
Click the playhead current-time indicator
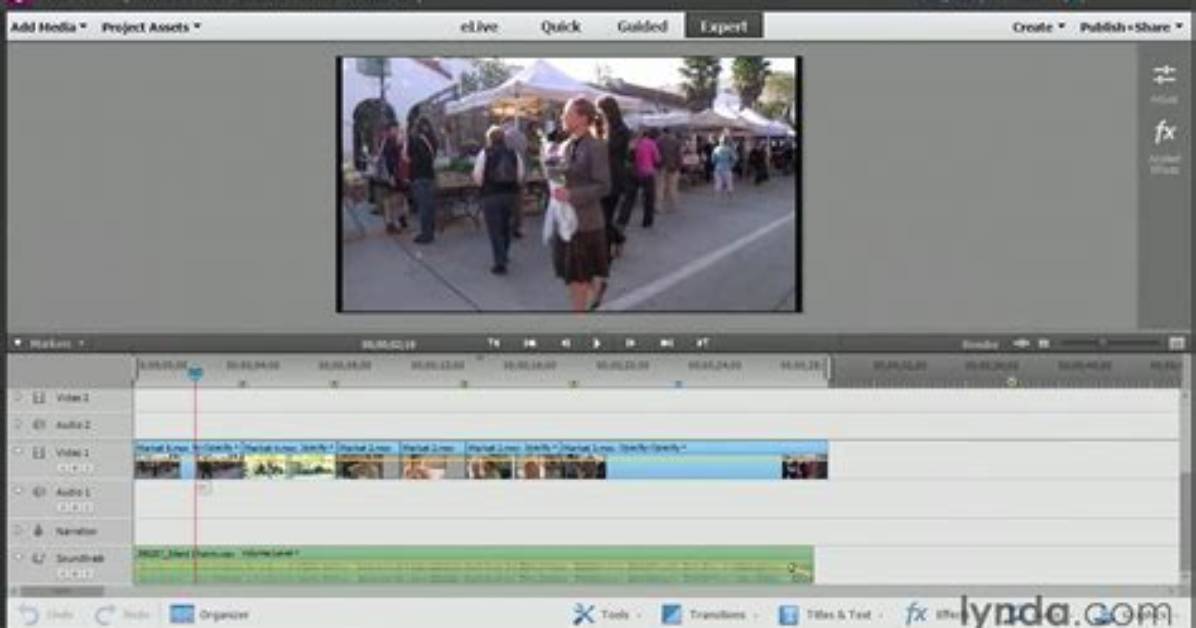pyautogui.click(x=195, y=372)
